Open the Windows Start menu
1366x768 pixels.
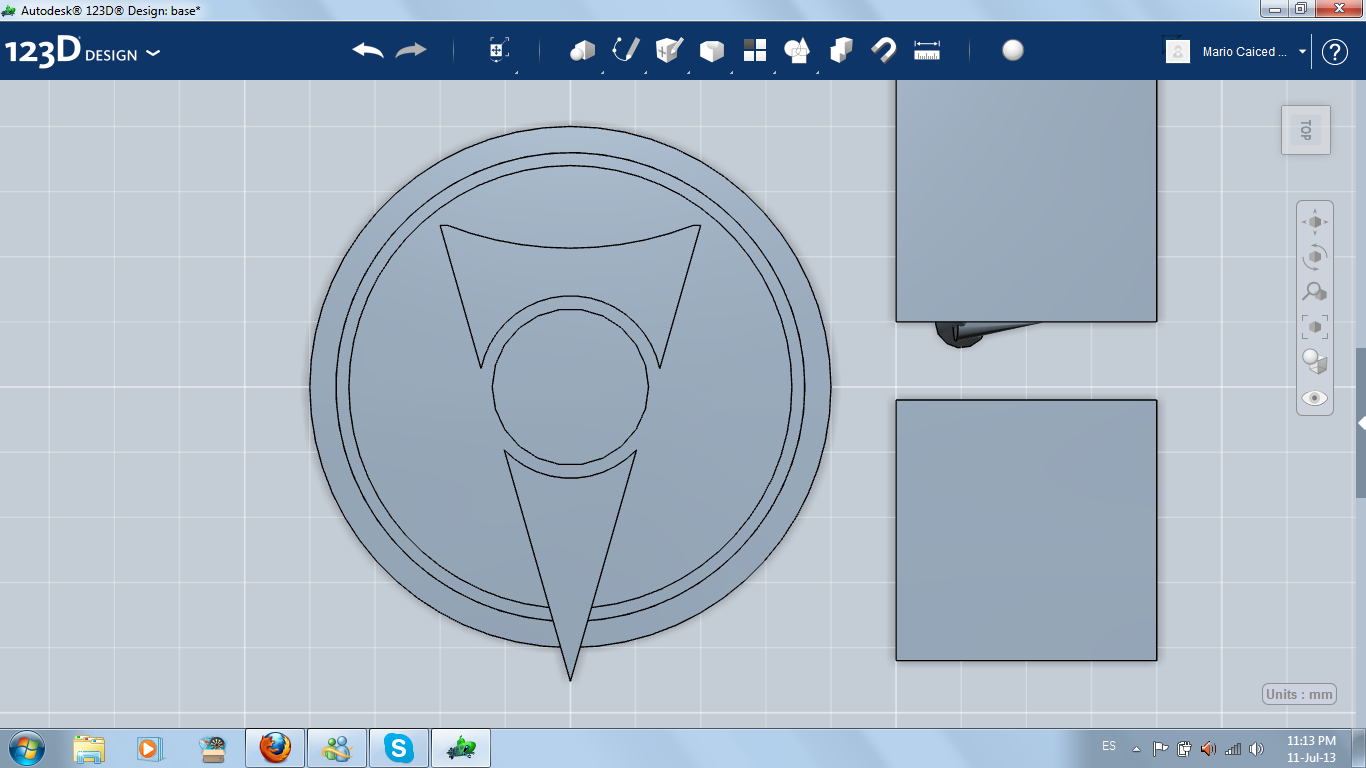tap(26, 748)
